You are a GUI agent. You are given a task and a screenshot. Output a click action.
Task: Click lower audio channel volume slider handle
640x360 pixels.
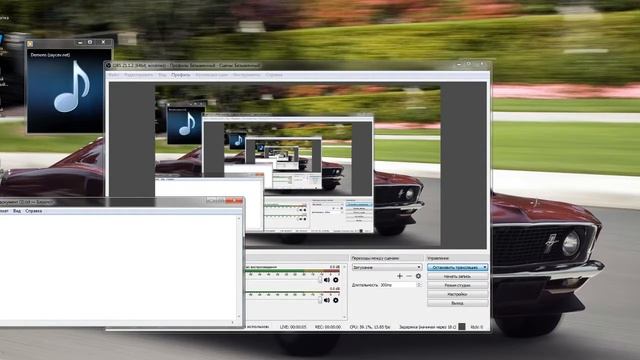pos(320,300)
